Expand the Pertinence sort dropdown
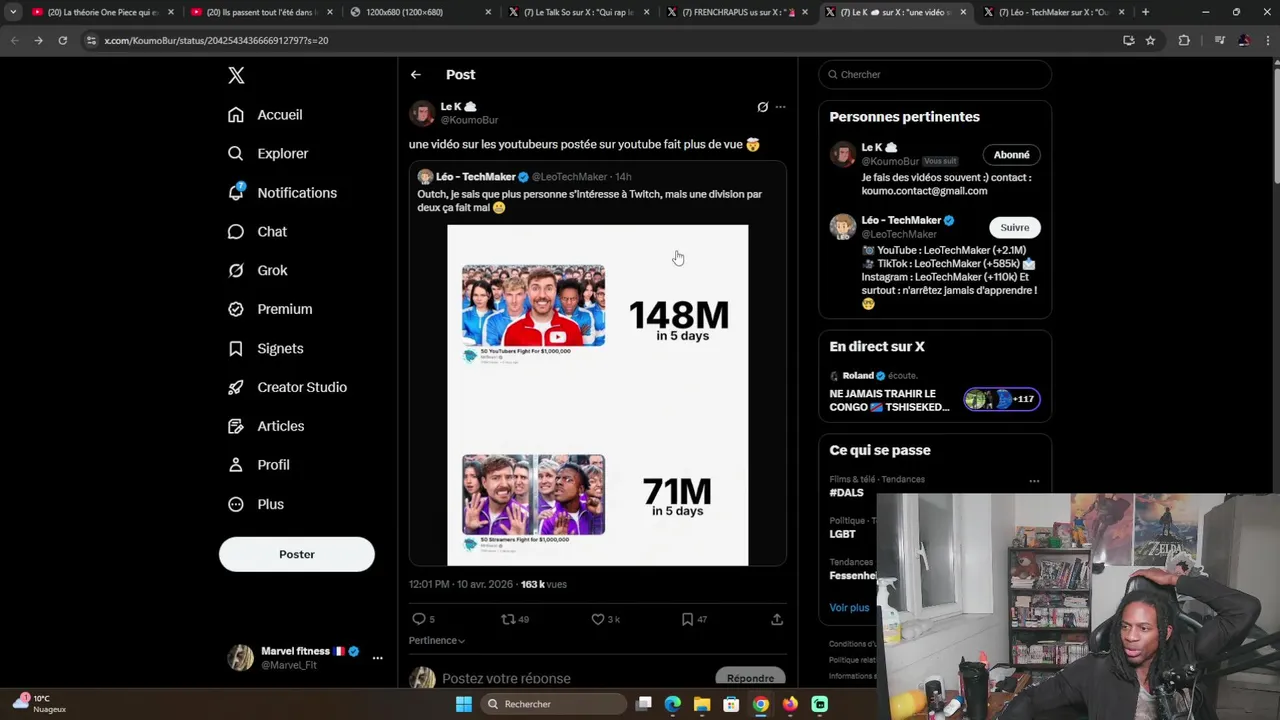 437,641
